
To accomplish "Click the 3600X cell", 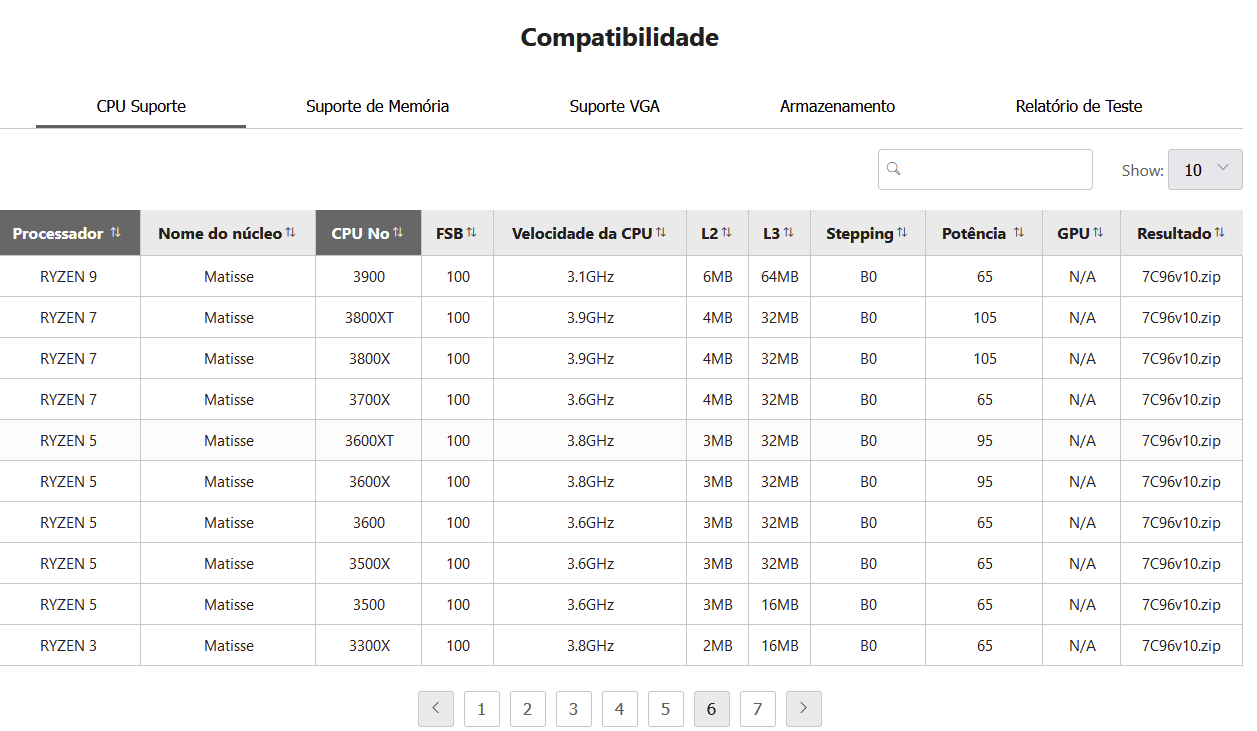I will coord(368,482).
